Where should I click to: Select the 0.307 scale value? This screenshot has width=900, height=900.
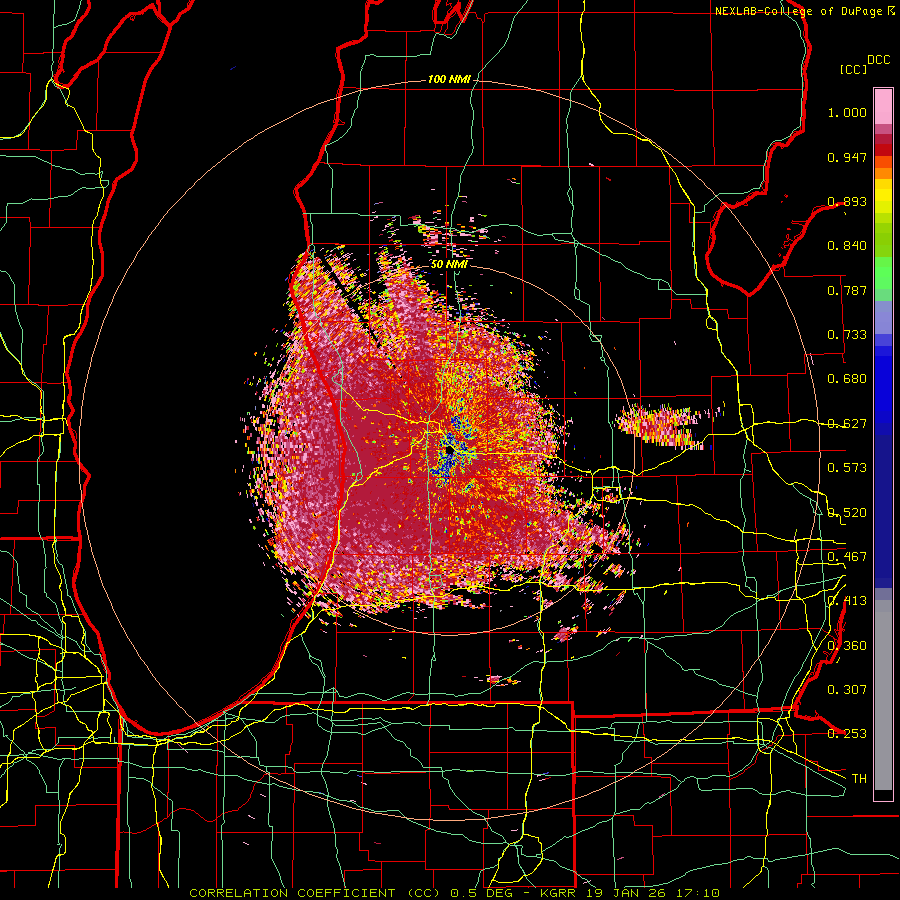(847, 690)
